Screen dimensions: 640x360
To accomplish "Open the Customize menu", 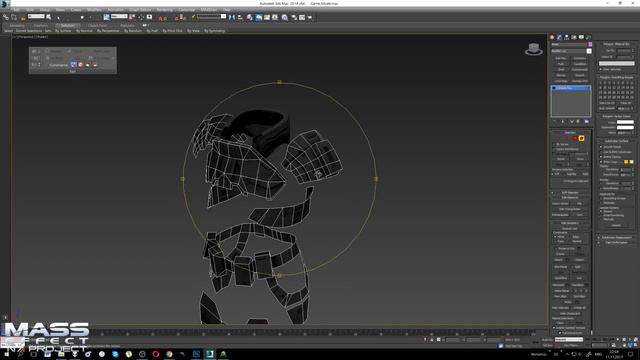I will click(187, 9).
